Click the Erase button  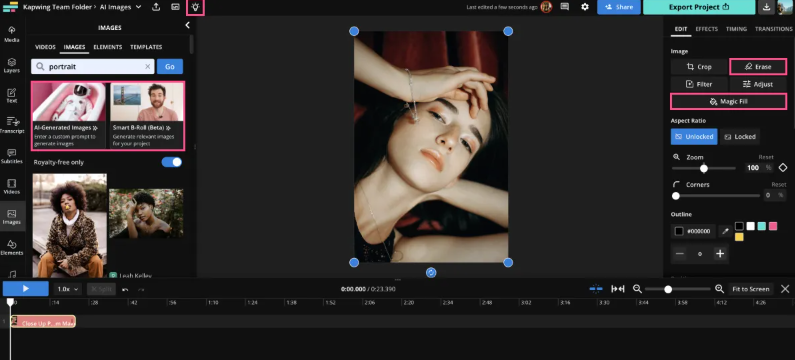point(758,66)
